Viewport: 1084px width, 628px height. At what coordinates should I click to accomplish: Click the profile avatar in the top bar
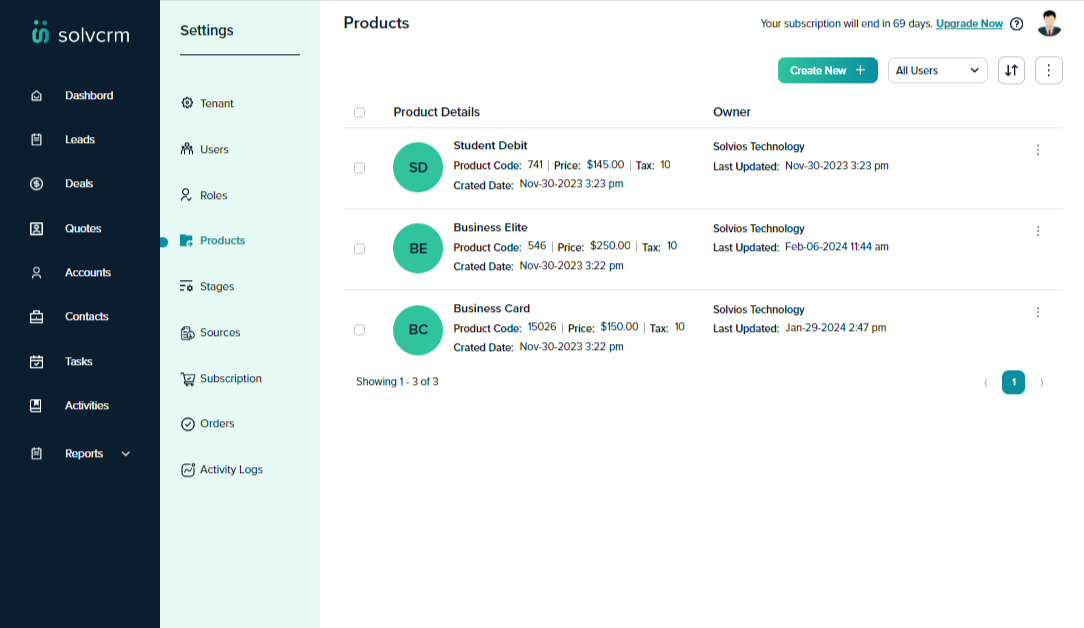[x=1049, y=22]
